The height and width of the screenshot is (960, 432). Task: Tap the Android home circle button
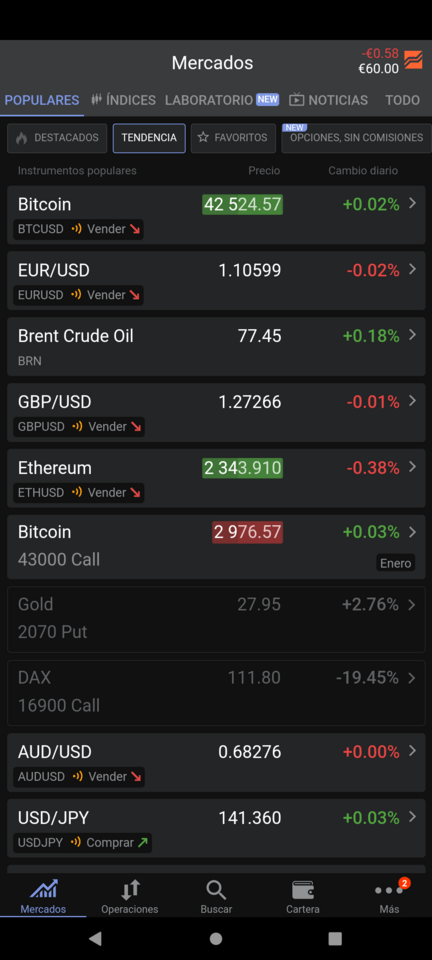click(215, 939)
